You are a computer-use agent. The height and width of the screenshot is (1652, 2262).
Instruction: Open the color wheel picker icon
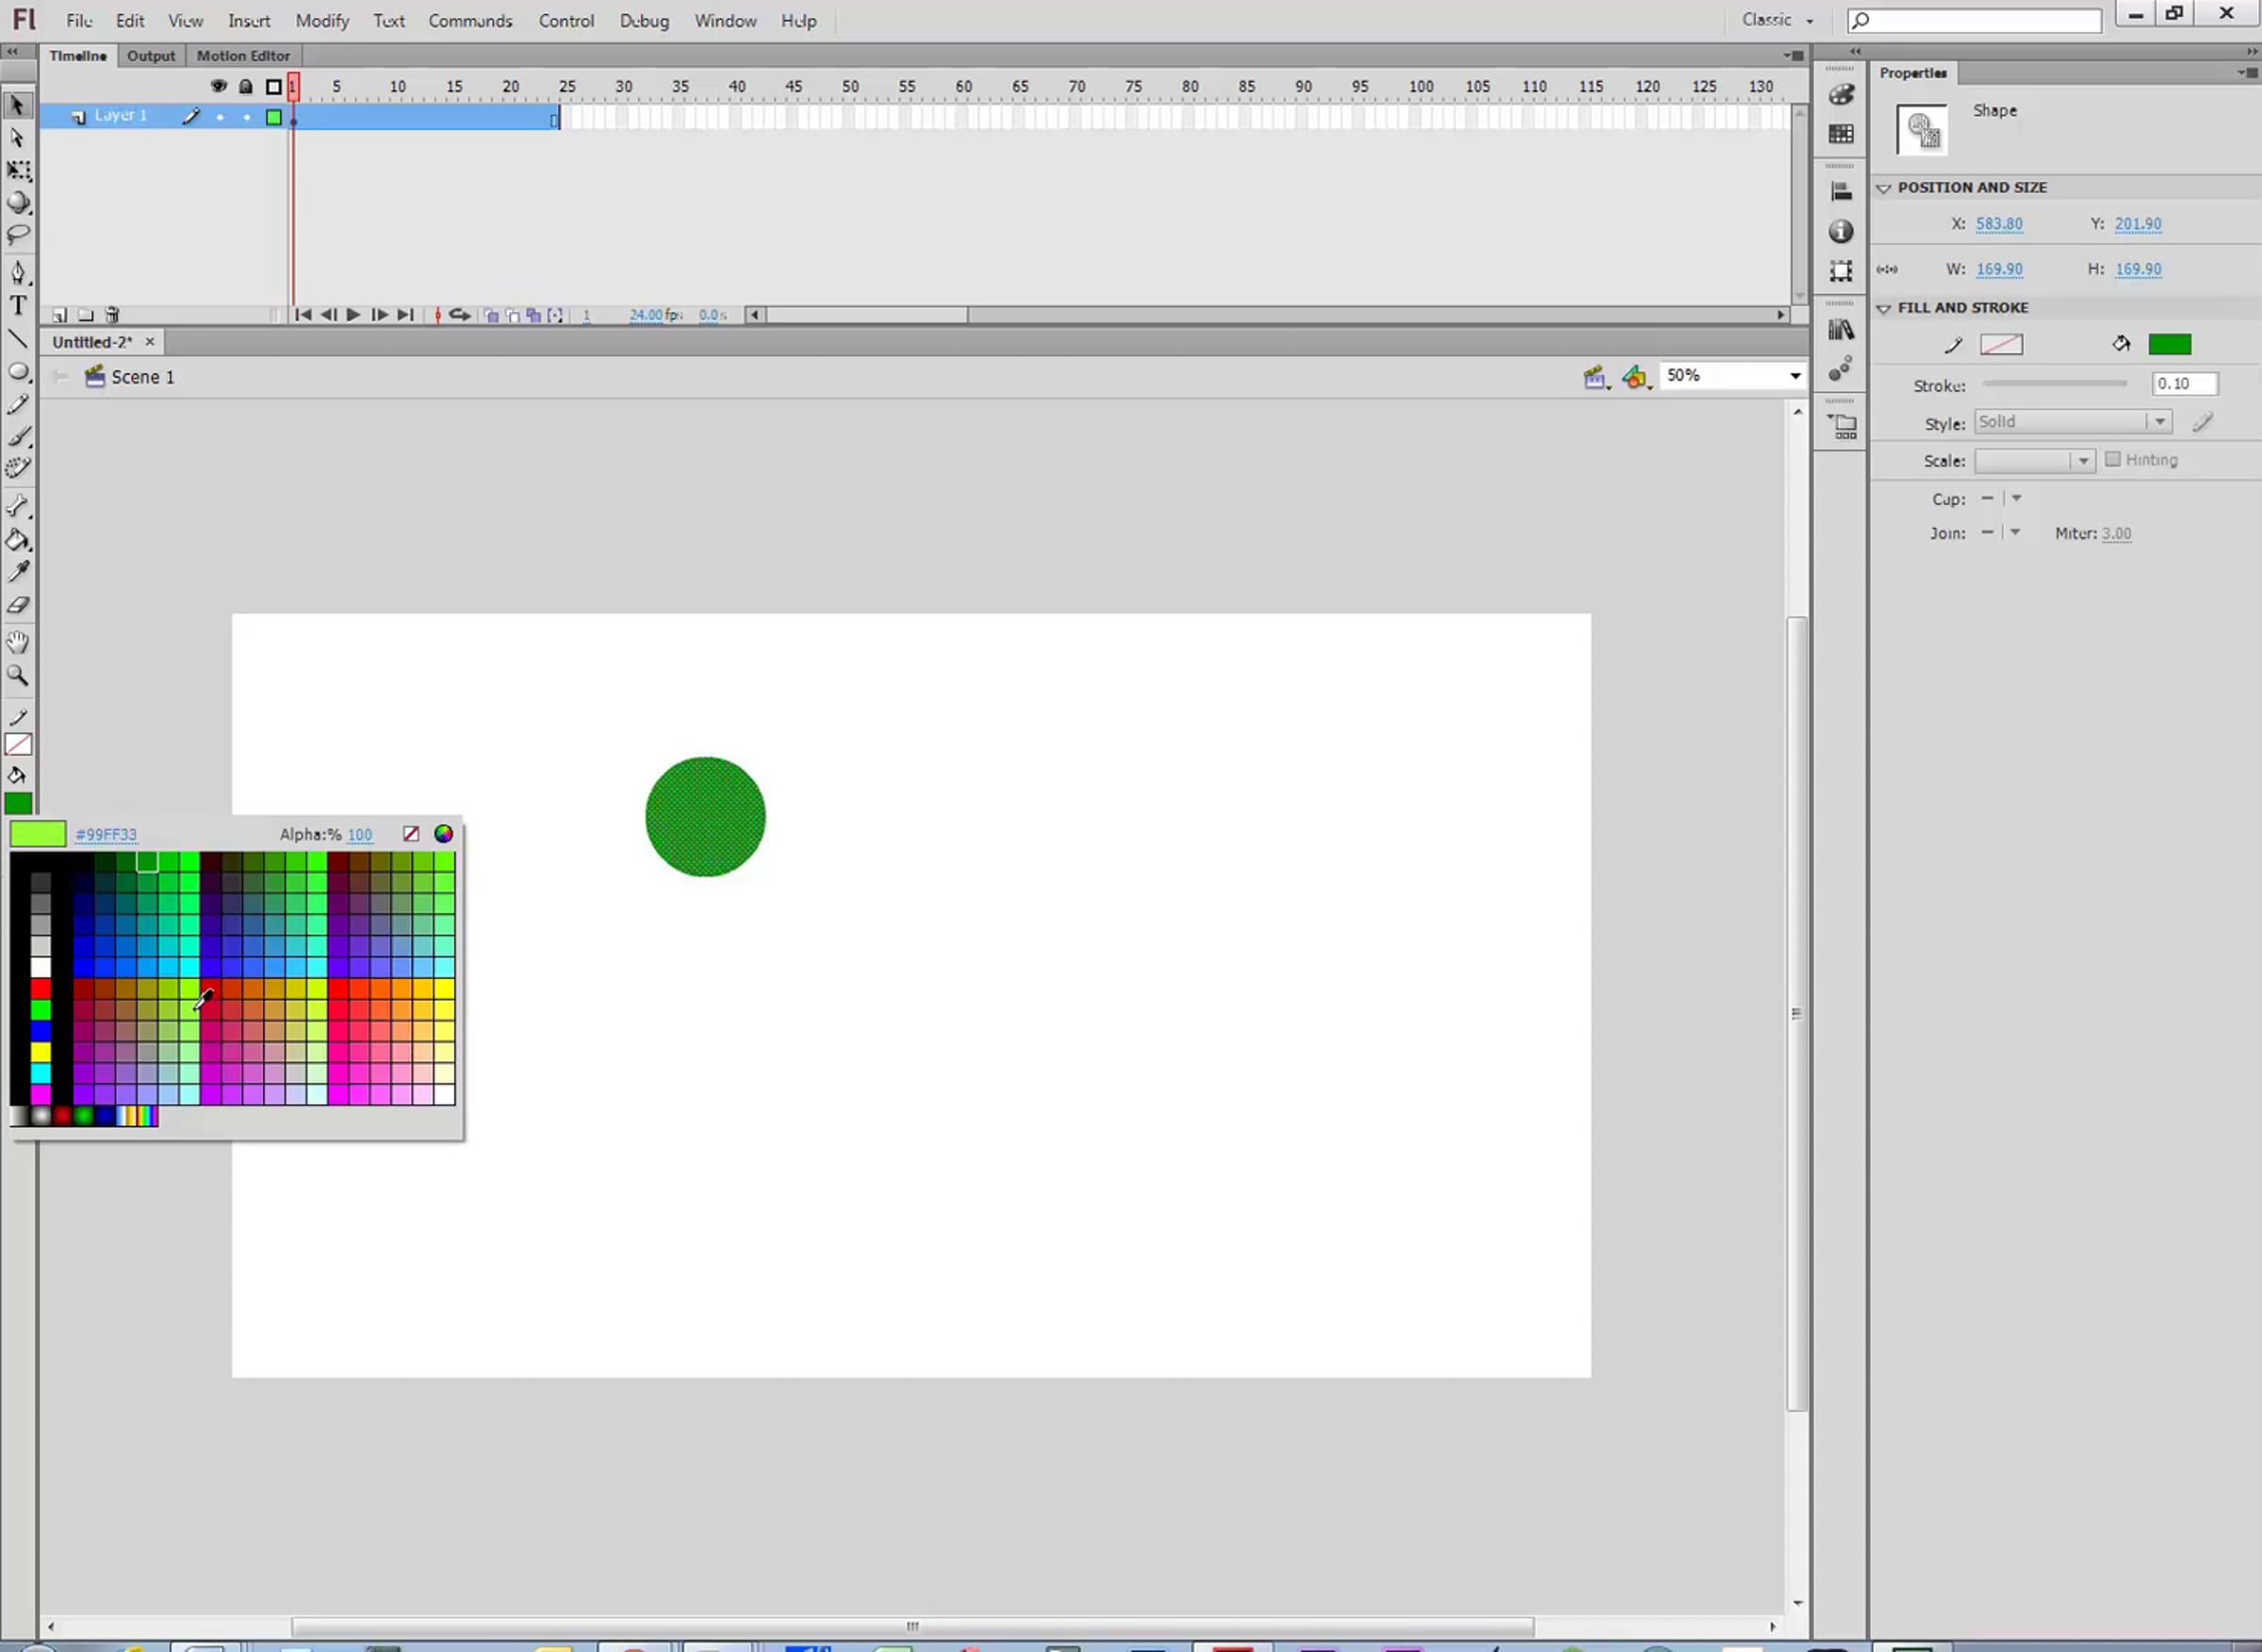[443, 834]
